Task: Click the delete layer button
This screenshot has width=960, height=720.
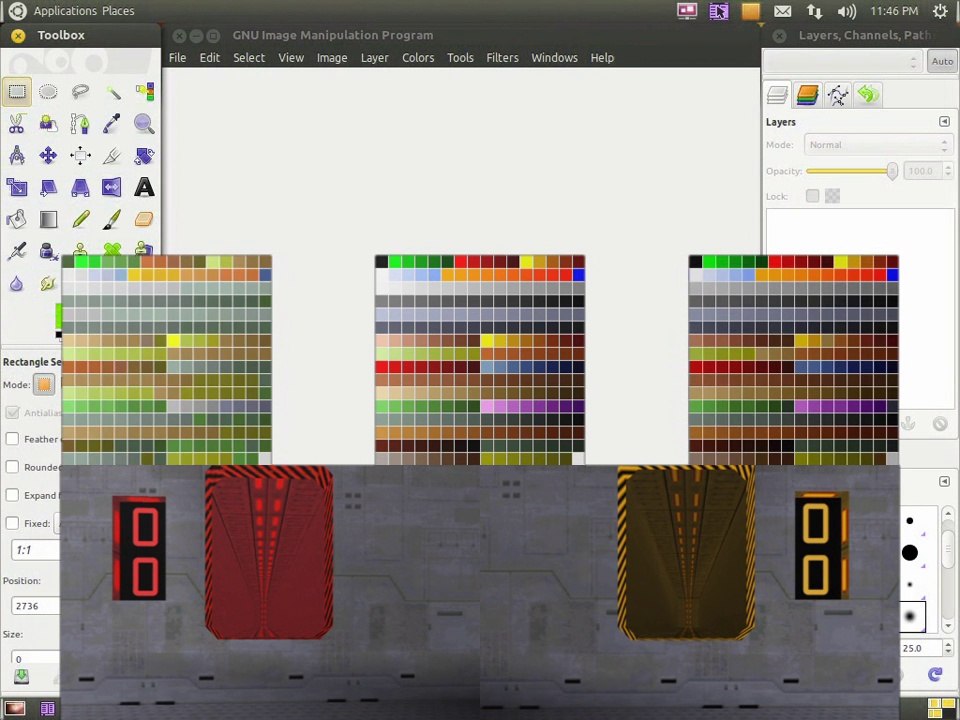Action: point(940,423)
